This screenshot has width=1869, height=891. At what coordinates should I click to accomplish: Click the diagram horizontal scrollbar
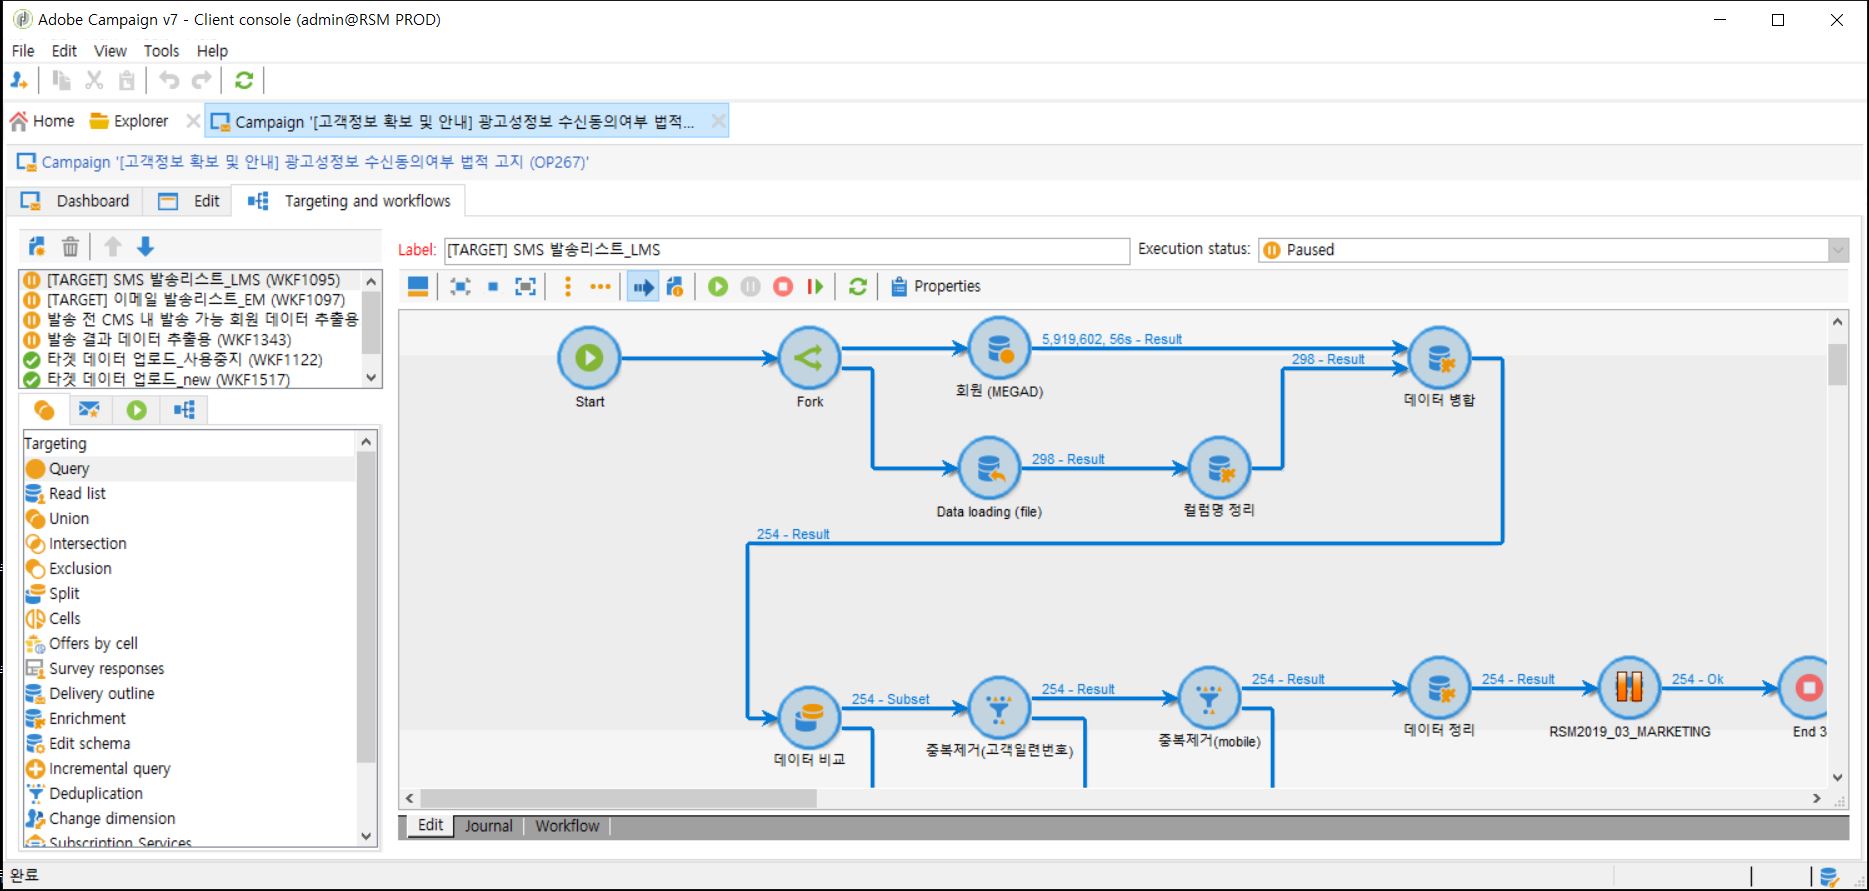click(618, 798)
